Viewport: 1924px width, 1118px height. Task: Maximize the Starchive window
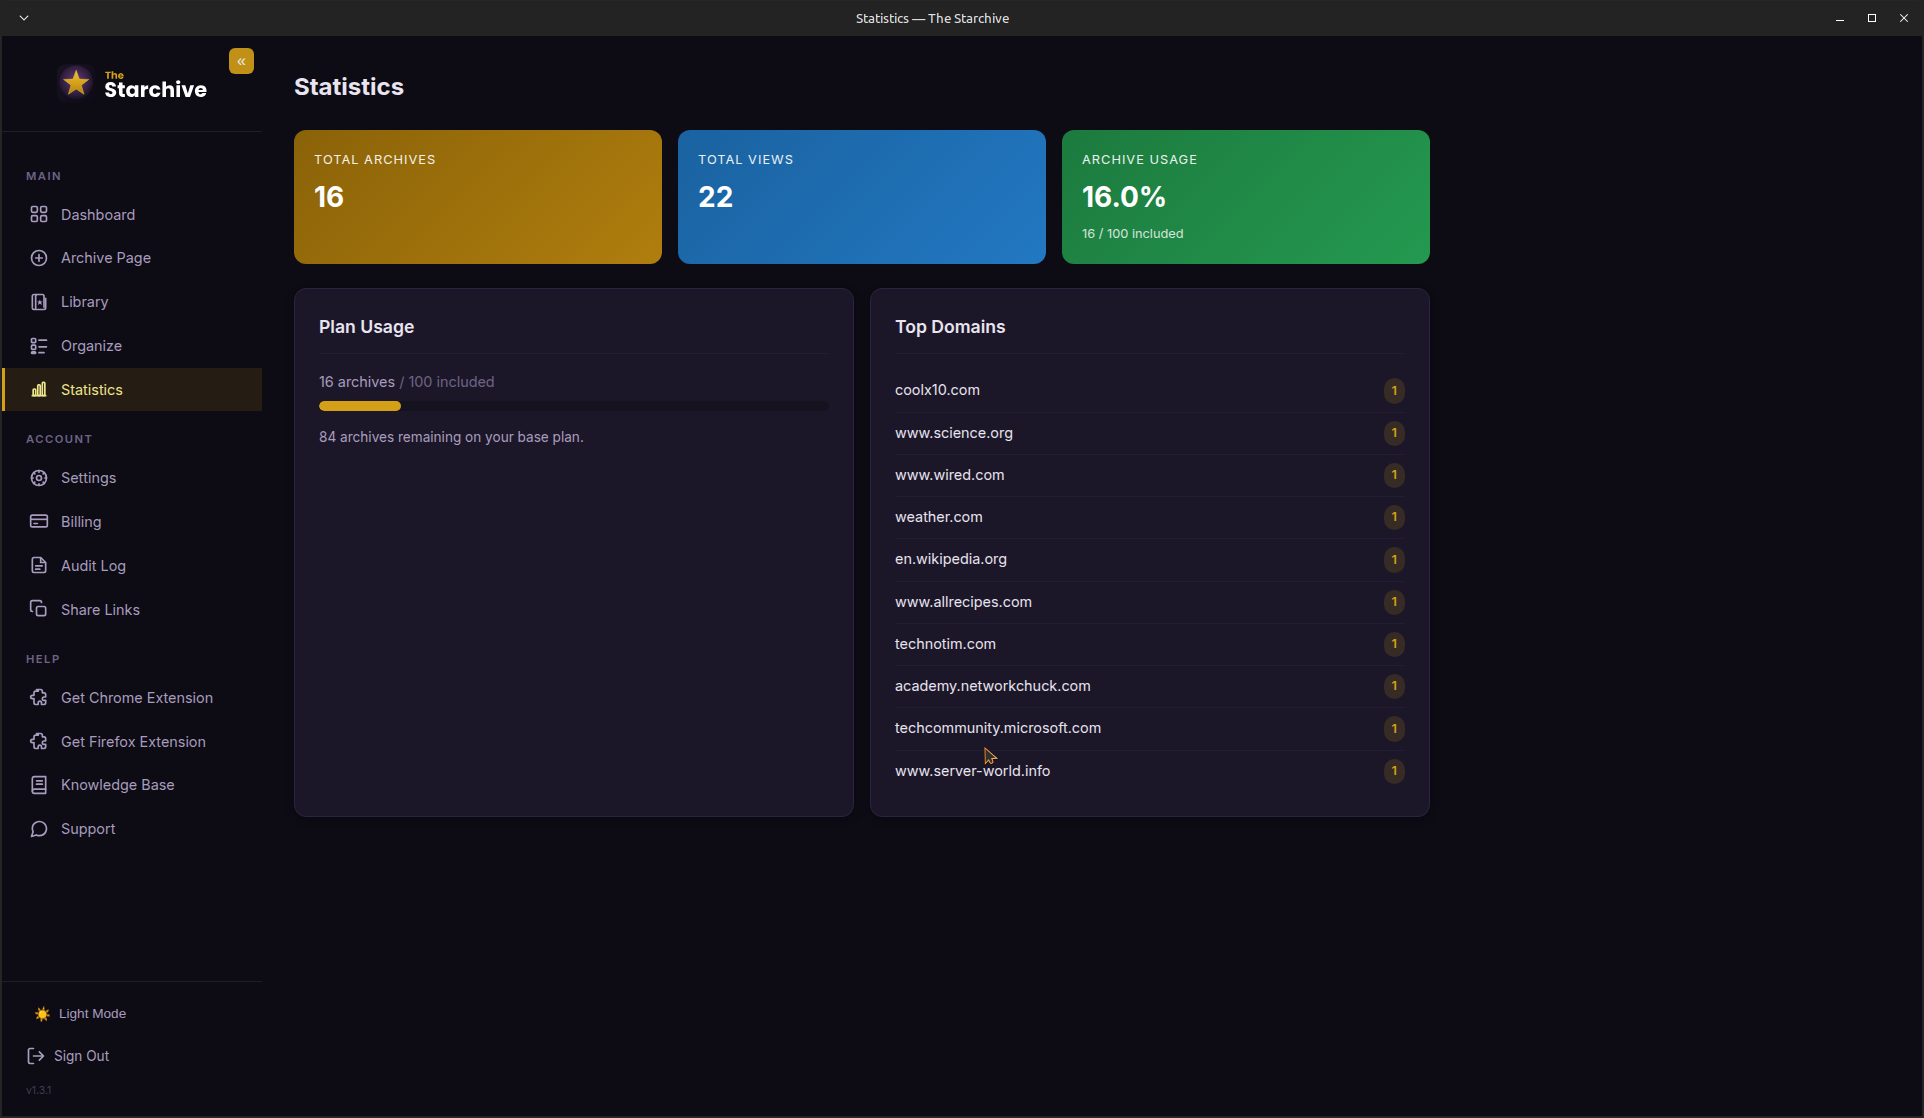[1872, 18]
